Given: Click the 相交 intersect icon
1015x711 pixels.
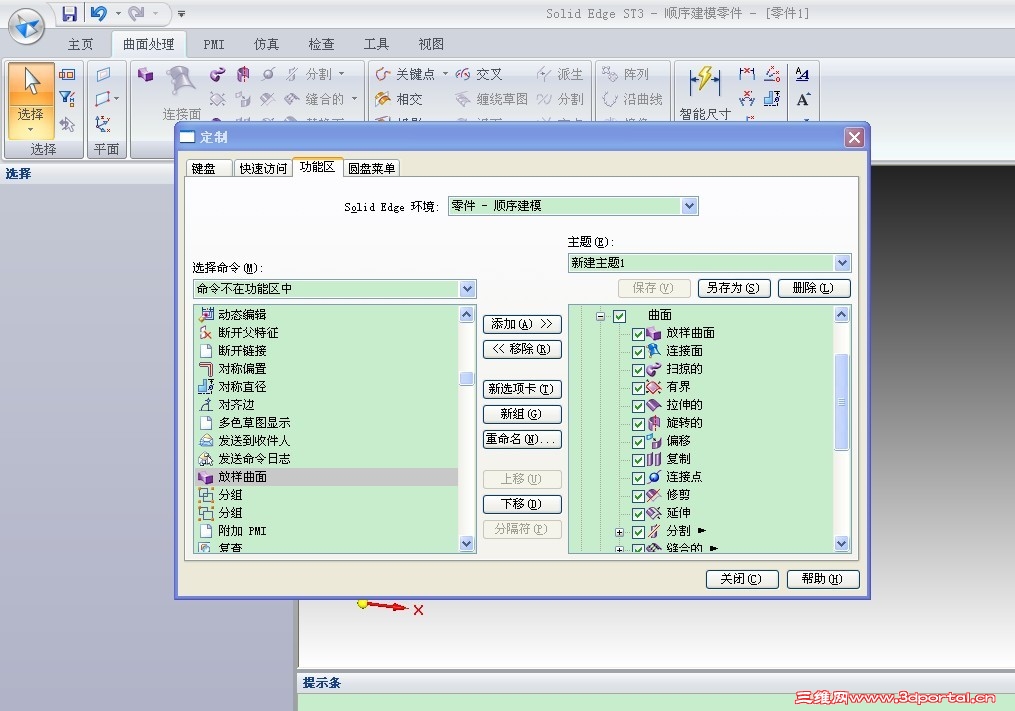Looking at the screenshot, I should (x=383, y=99).
